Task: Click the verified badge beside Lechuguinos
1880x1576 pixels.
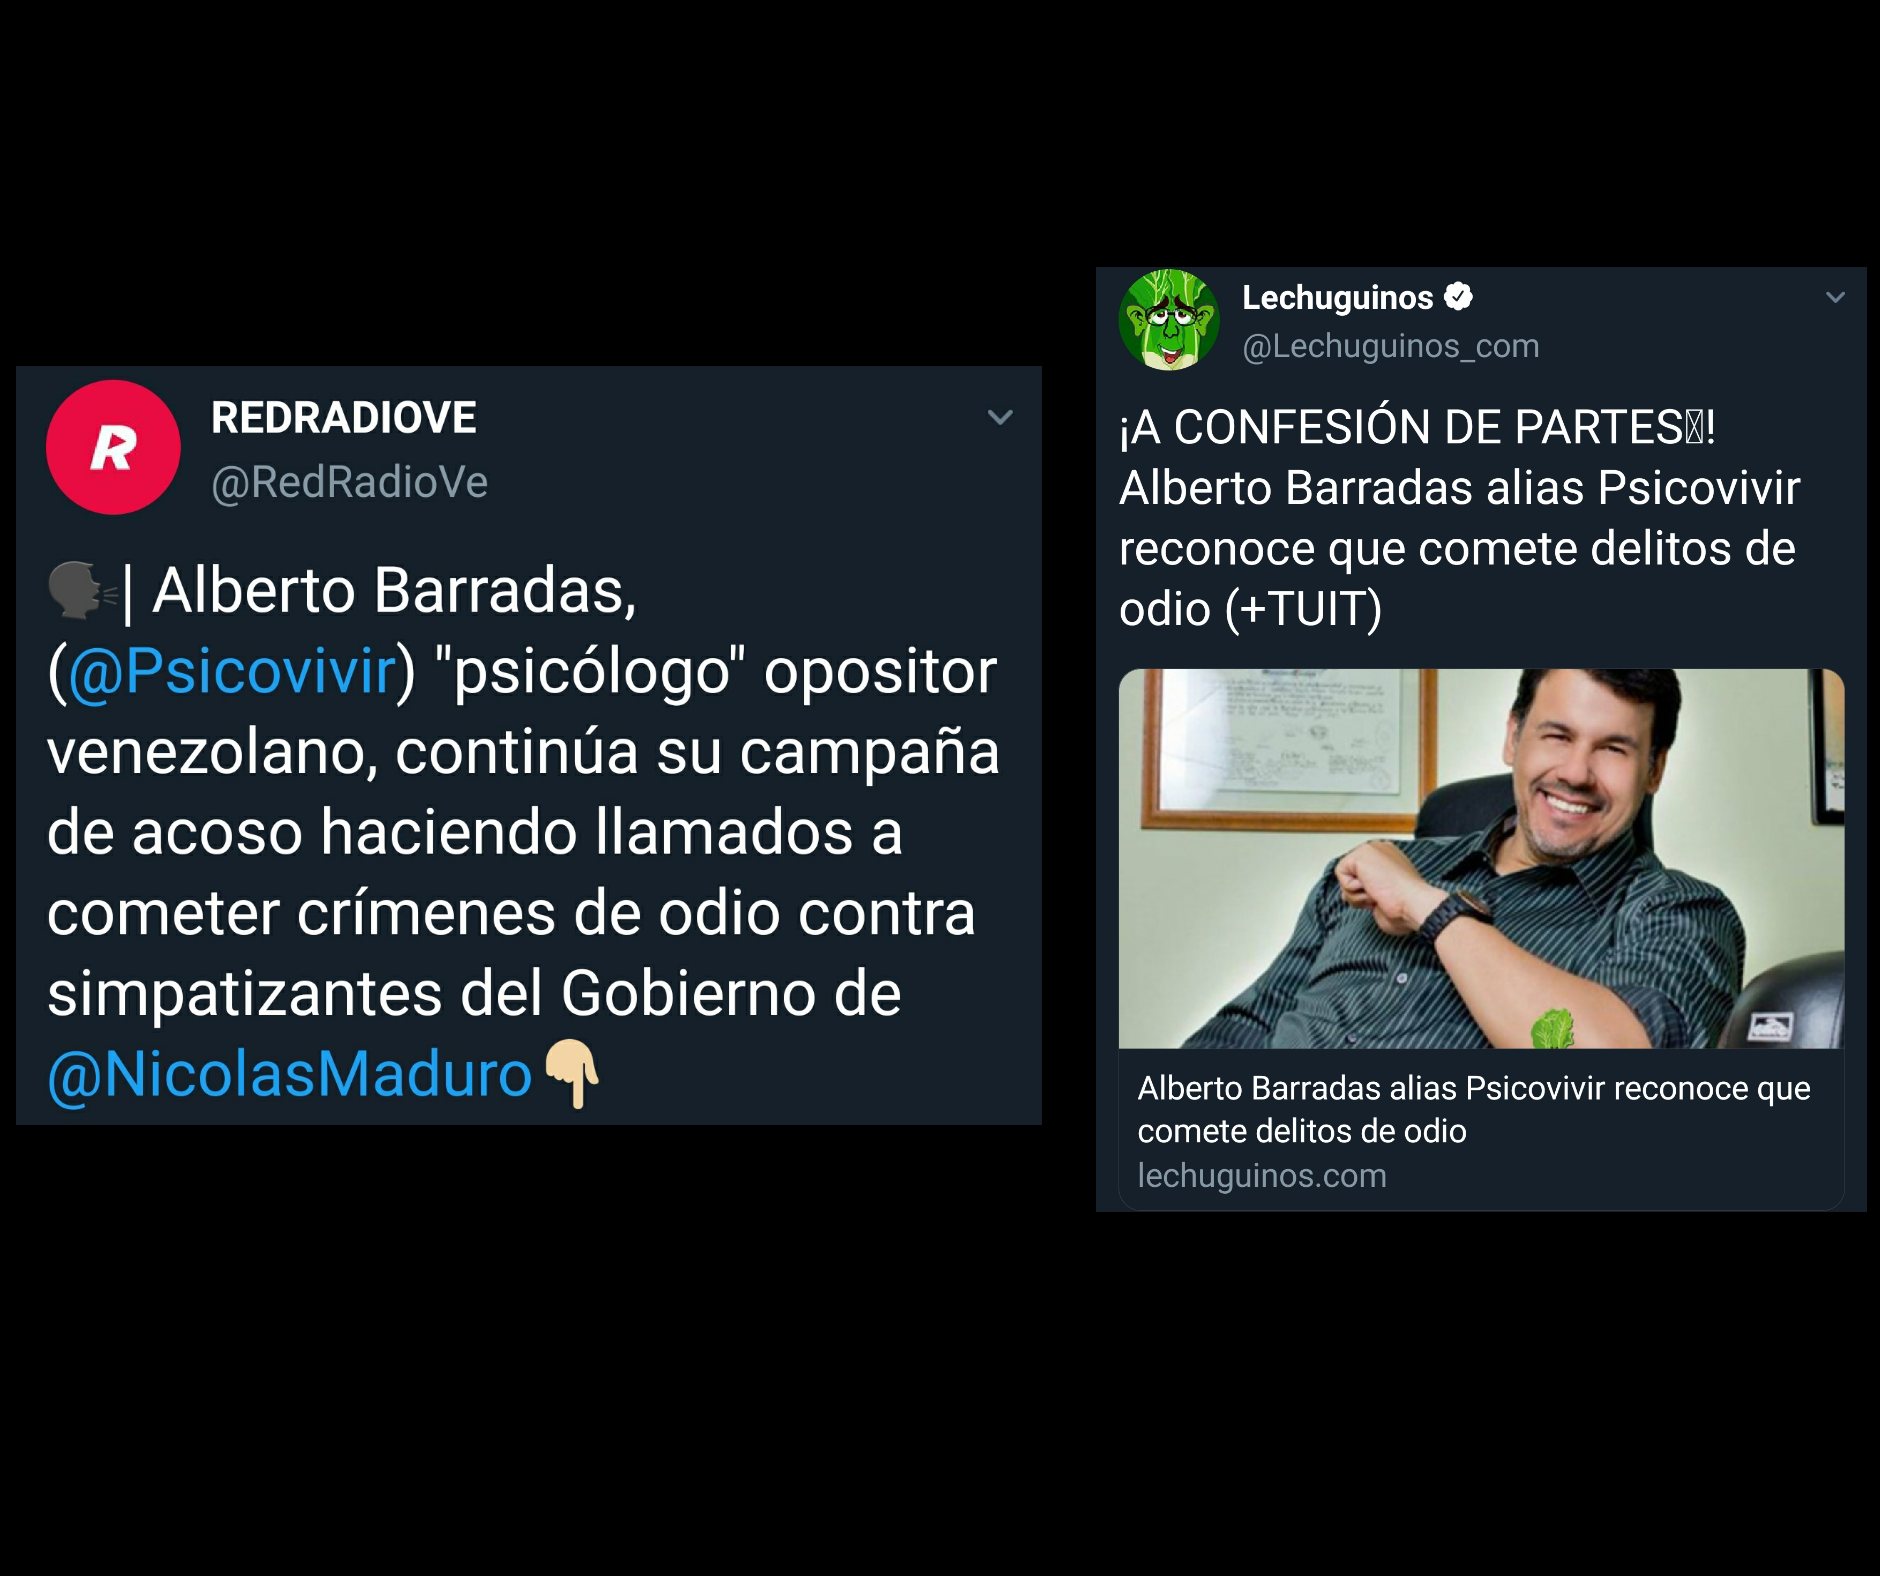Action: click(1459, 297)
